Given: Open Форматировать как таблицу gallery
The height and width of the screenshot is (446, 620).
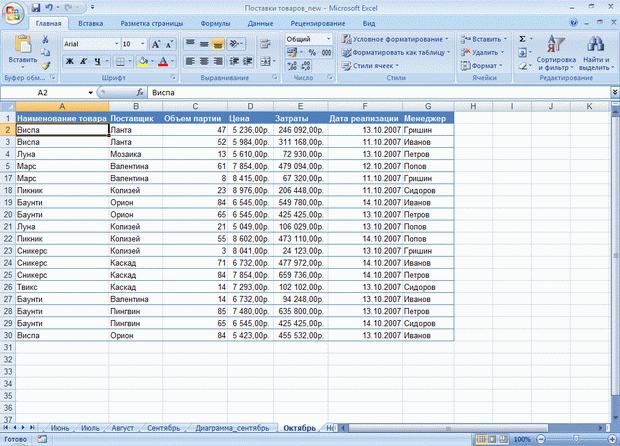Looking at the screenshot, I should click(x=396, y=52).
